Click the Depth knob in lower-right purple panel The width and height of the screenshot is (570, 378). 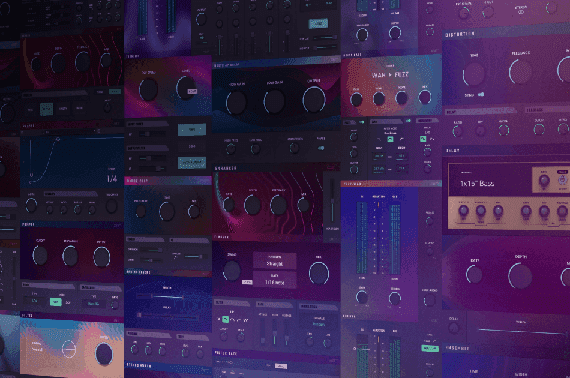tap(520, 276)
